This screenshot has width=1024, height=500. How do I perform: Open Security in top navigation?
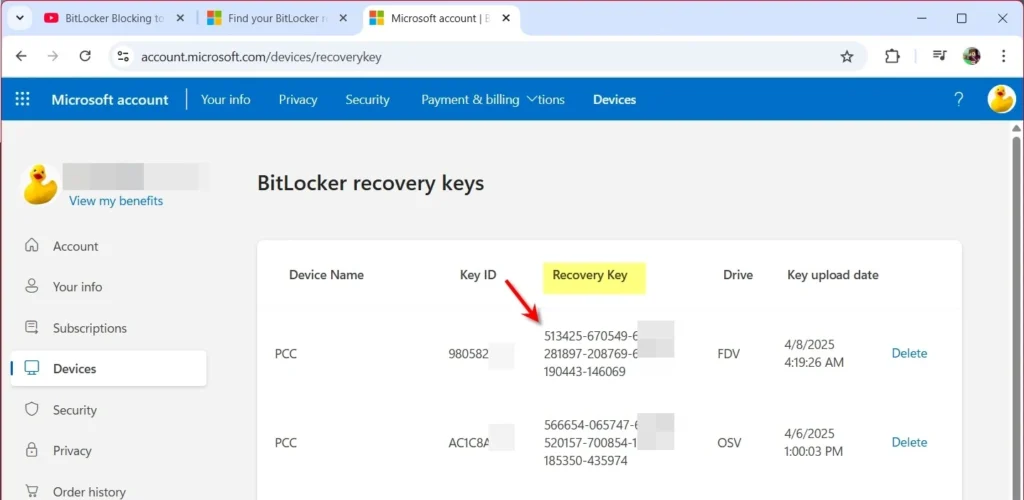[367, 99]
